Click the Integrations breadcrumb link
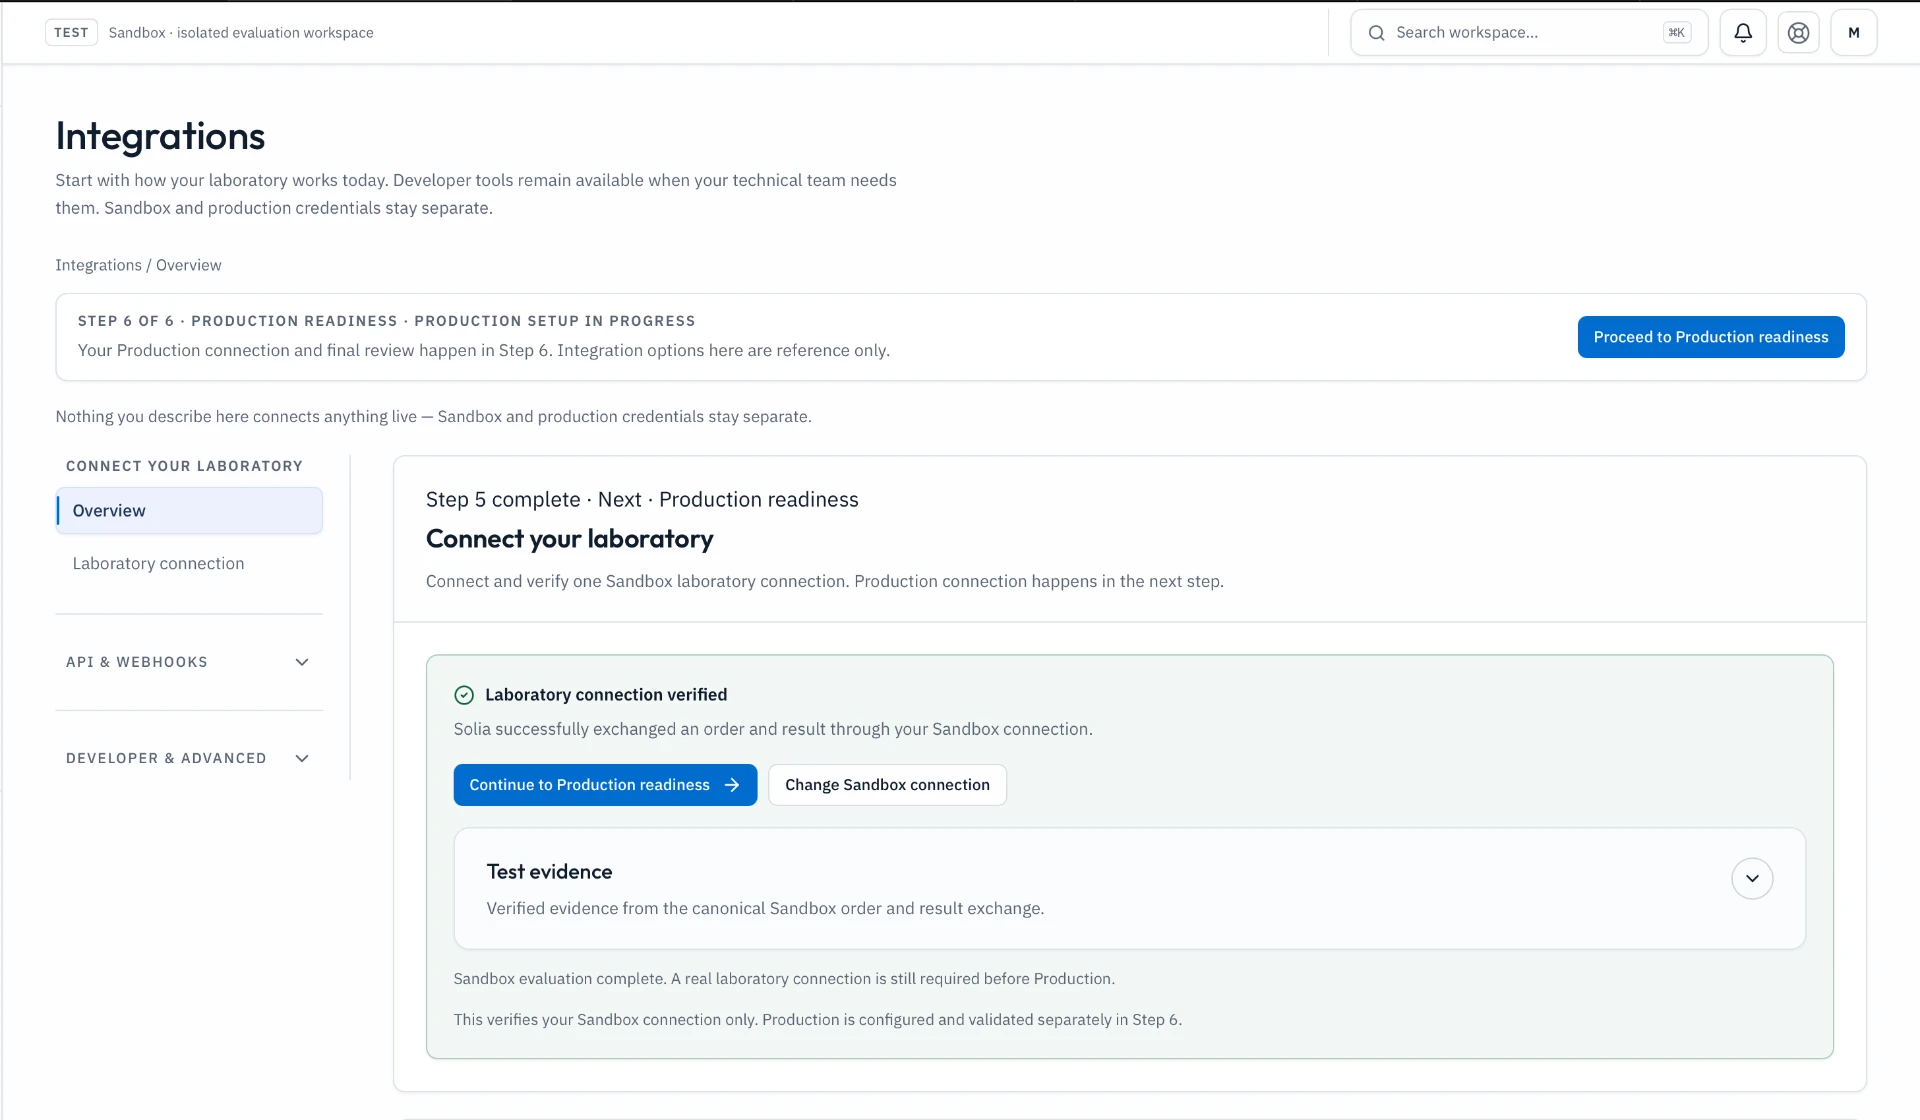 point(98,265)
